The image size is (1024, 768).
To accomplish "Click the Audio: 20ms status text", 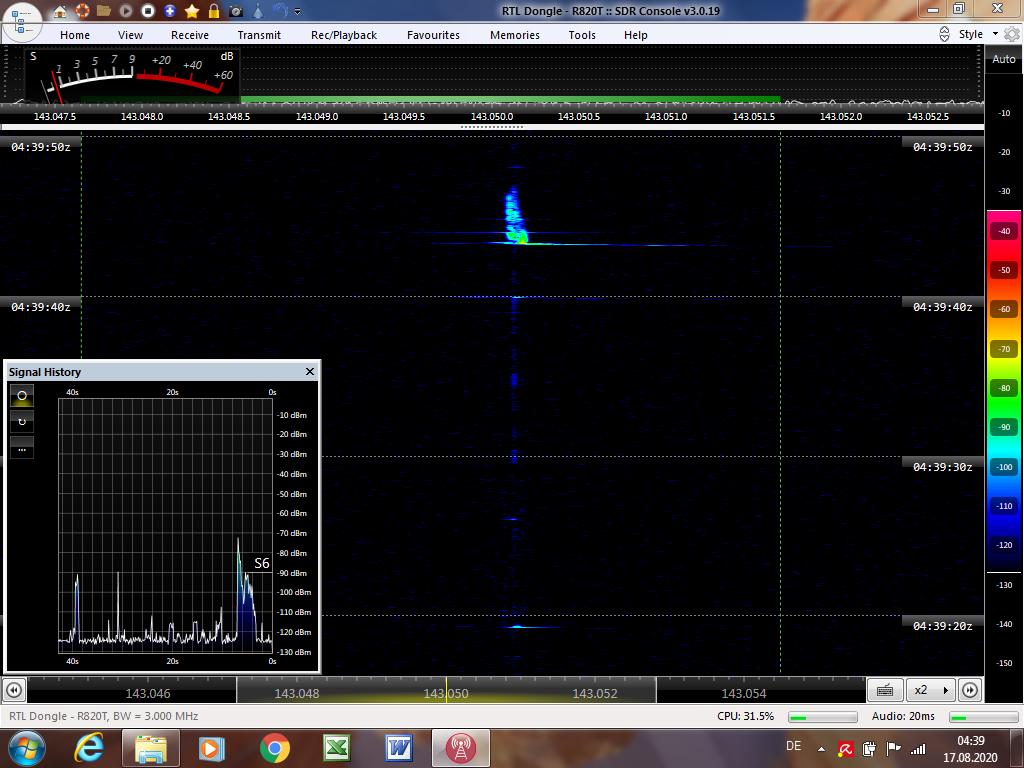I will pyautogui.click(x=903, y=716).
